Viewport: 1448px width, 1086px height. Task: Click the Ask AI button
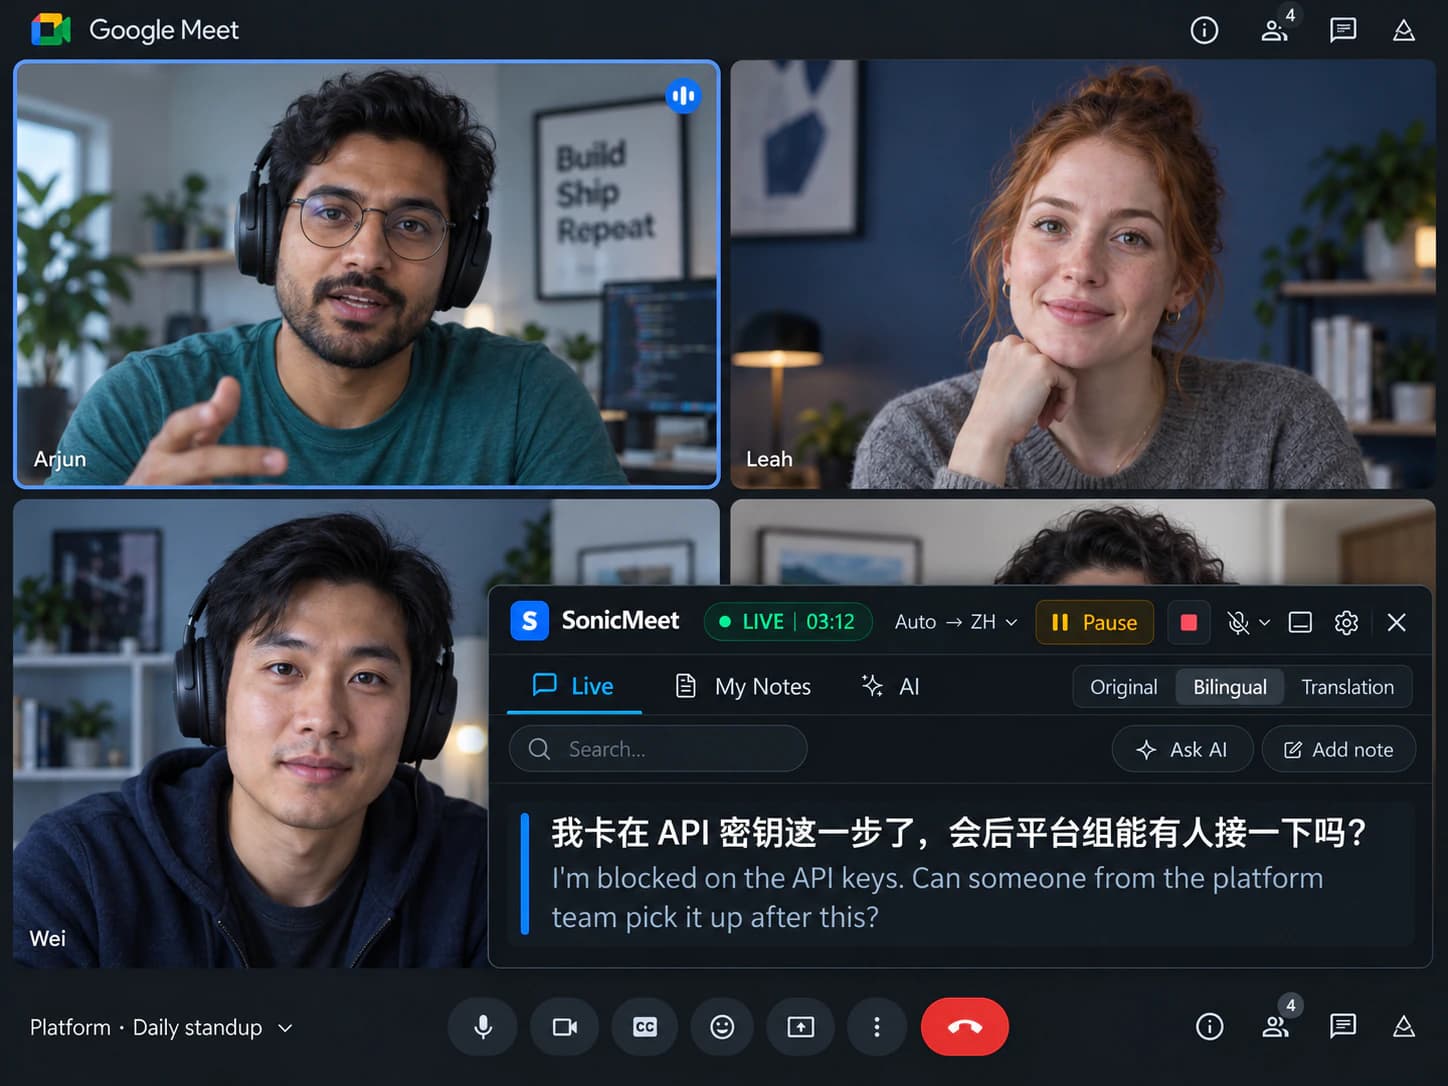pos(1182,749)
